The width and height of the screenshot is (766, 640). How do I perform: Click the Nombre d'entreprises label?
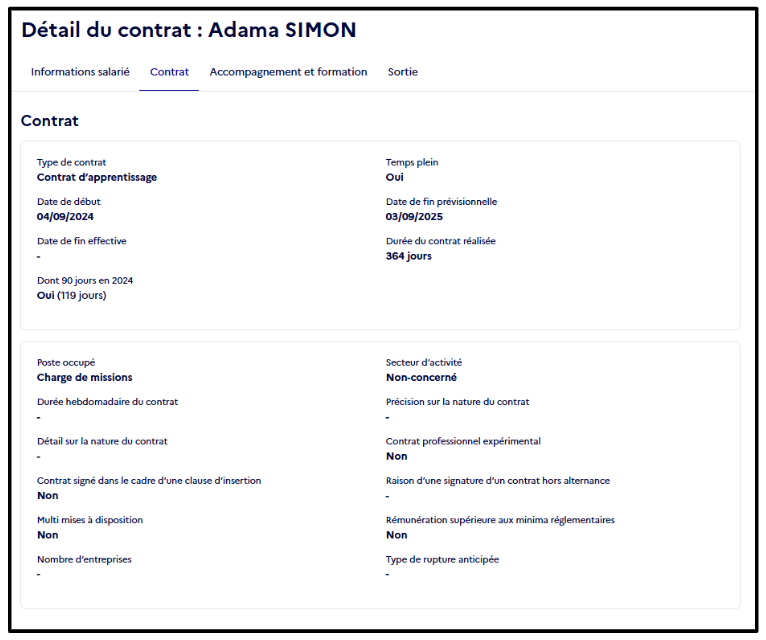pyautogui.click(x=84, y=559)
